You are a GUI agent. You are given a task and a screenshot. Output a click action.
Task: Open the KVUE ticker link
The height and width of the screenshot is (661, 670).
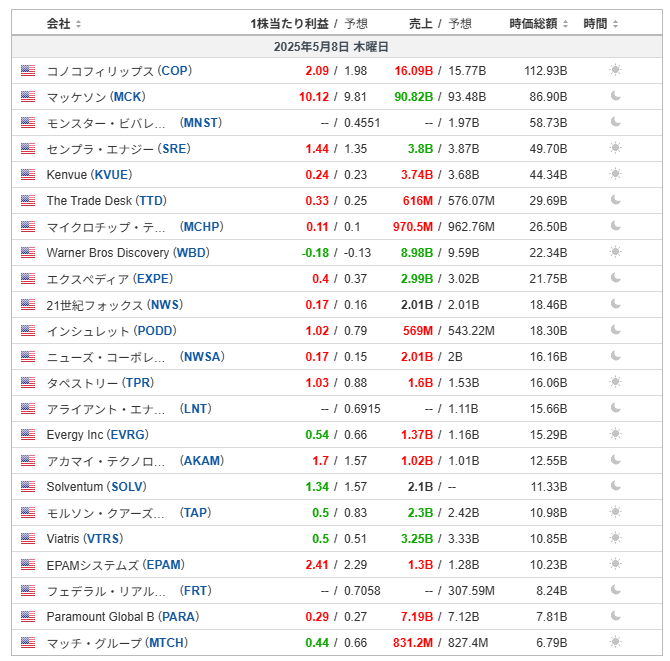(x=111, y=175)
